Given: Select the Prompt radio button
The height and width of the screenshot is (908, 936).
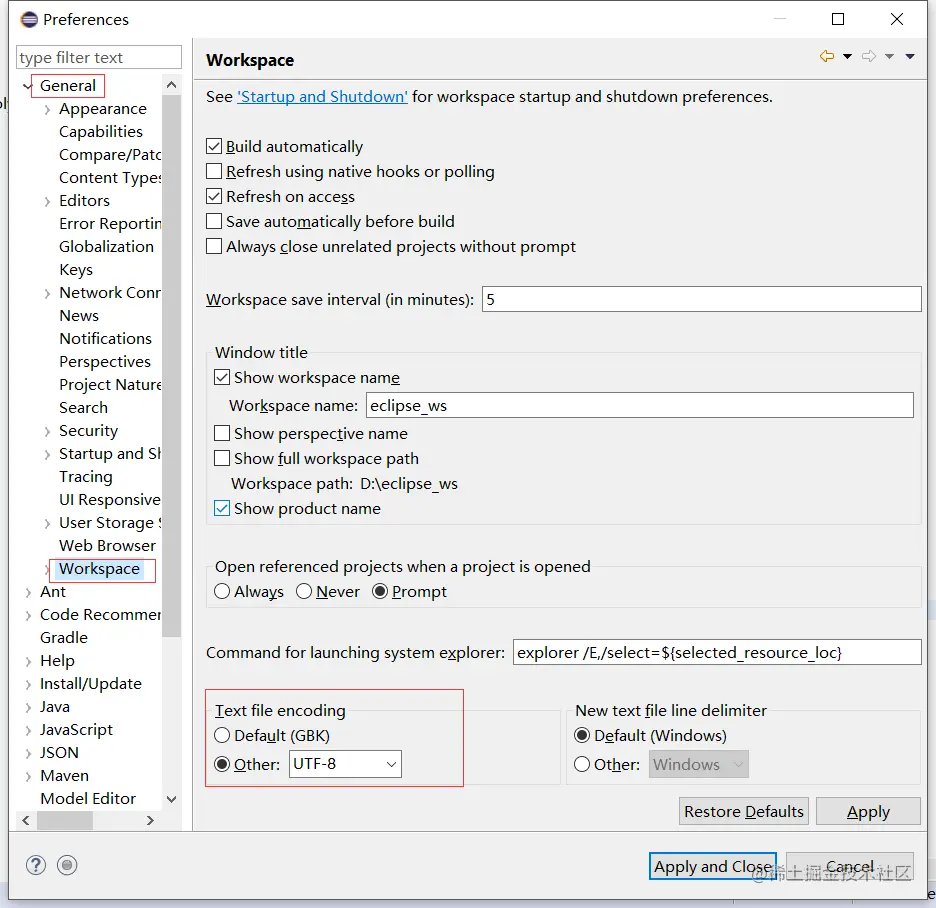Looking at the screenshot, I should [380, 592].
